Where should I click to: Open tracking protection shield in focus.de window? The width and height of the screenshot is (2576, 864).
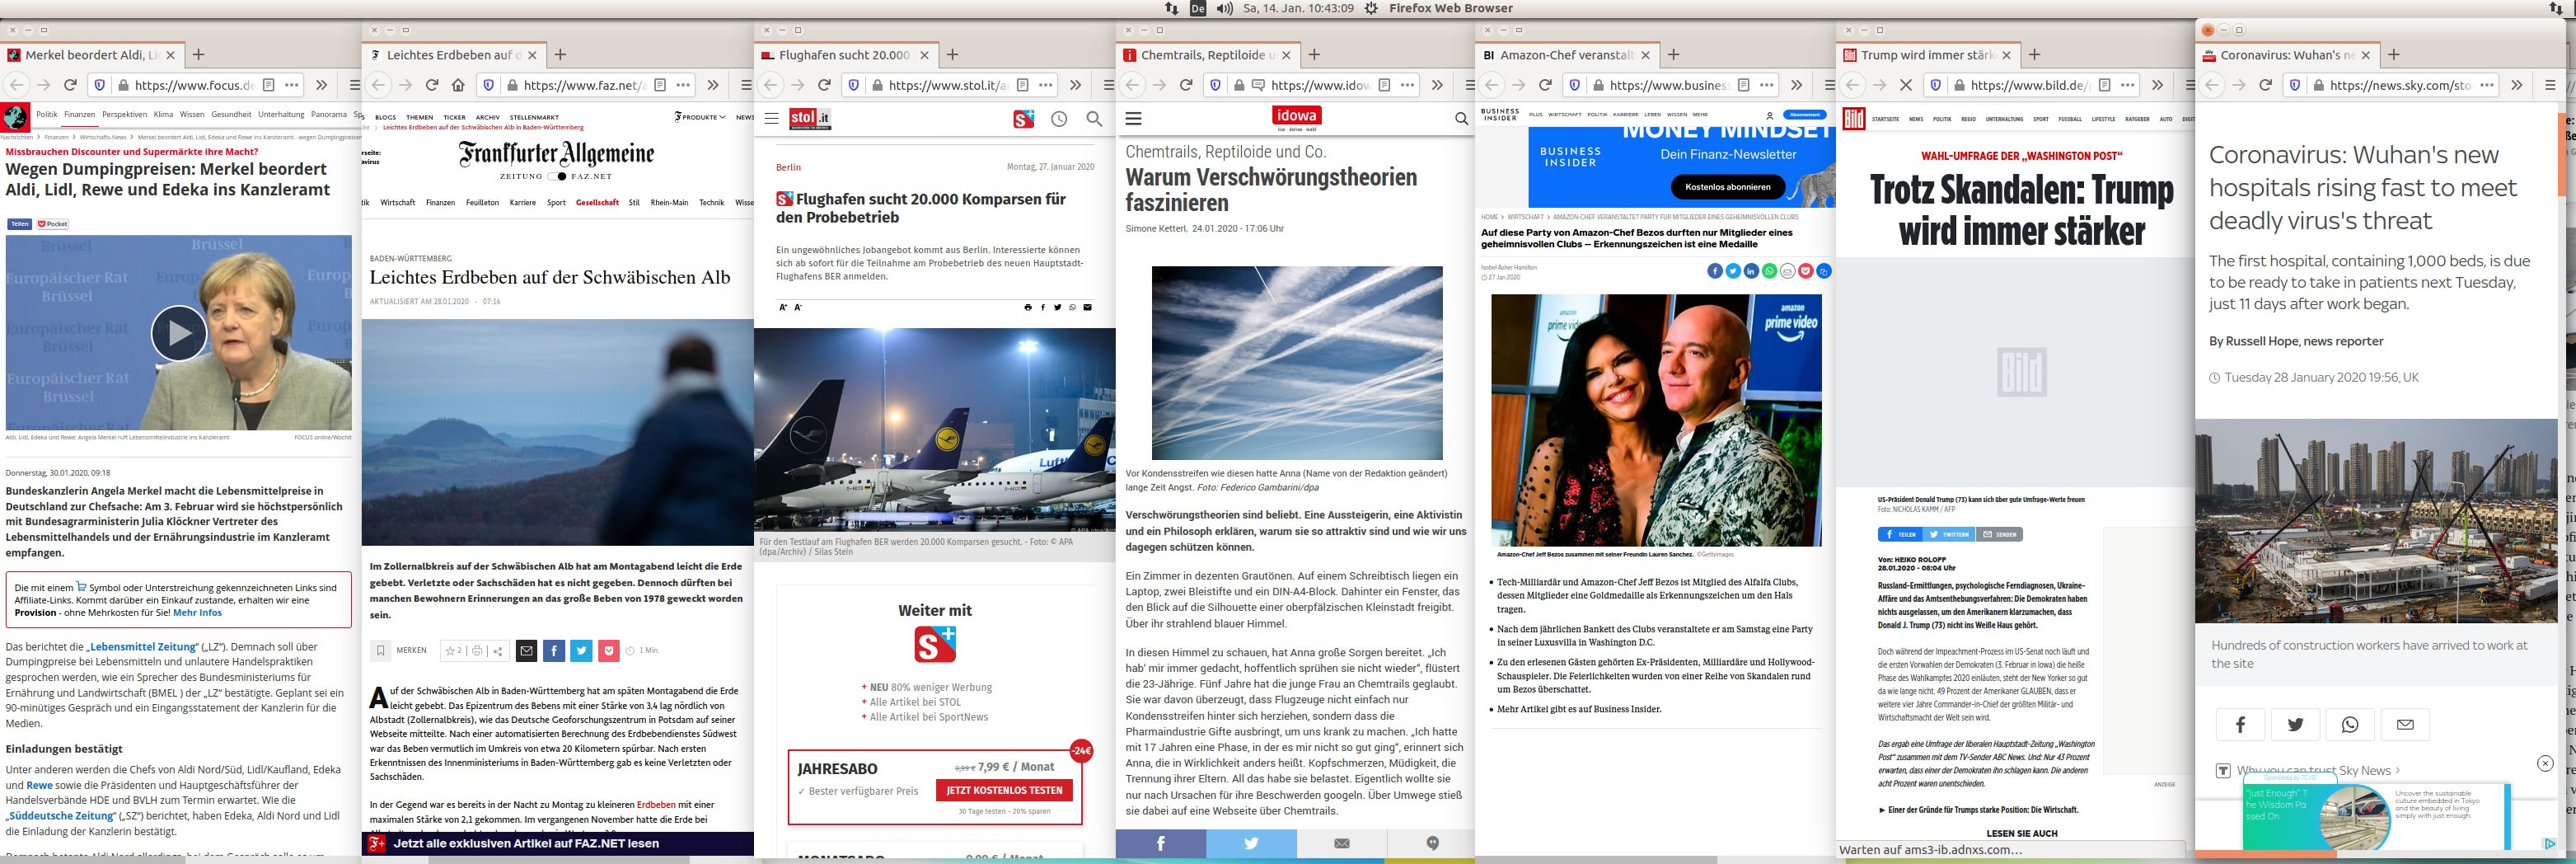[99, 85]
